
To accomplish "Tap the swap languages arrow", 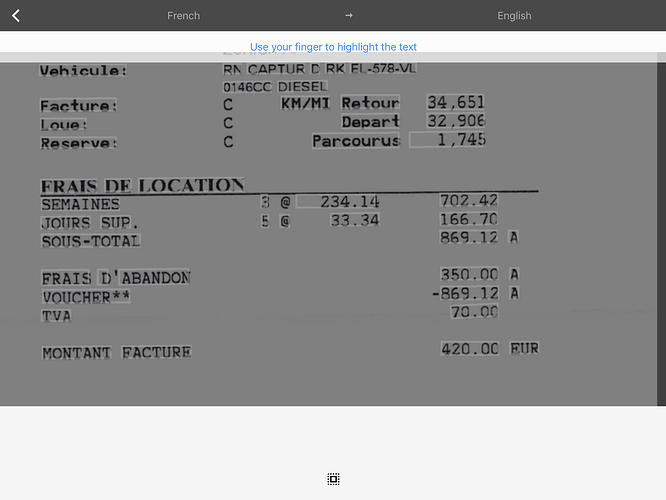I will click(349, 16).
